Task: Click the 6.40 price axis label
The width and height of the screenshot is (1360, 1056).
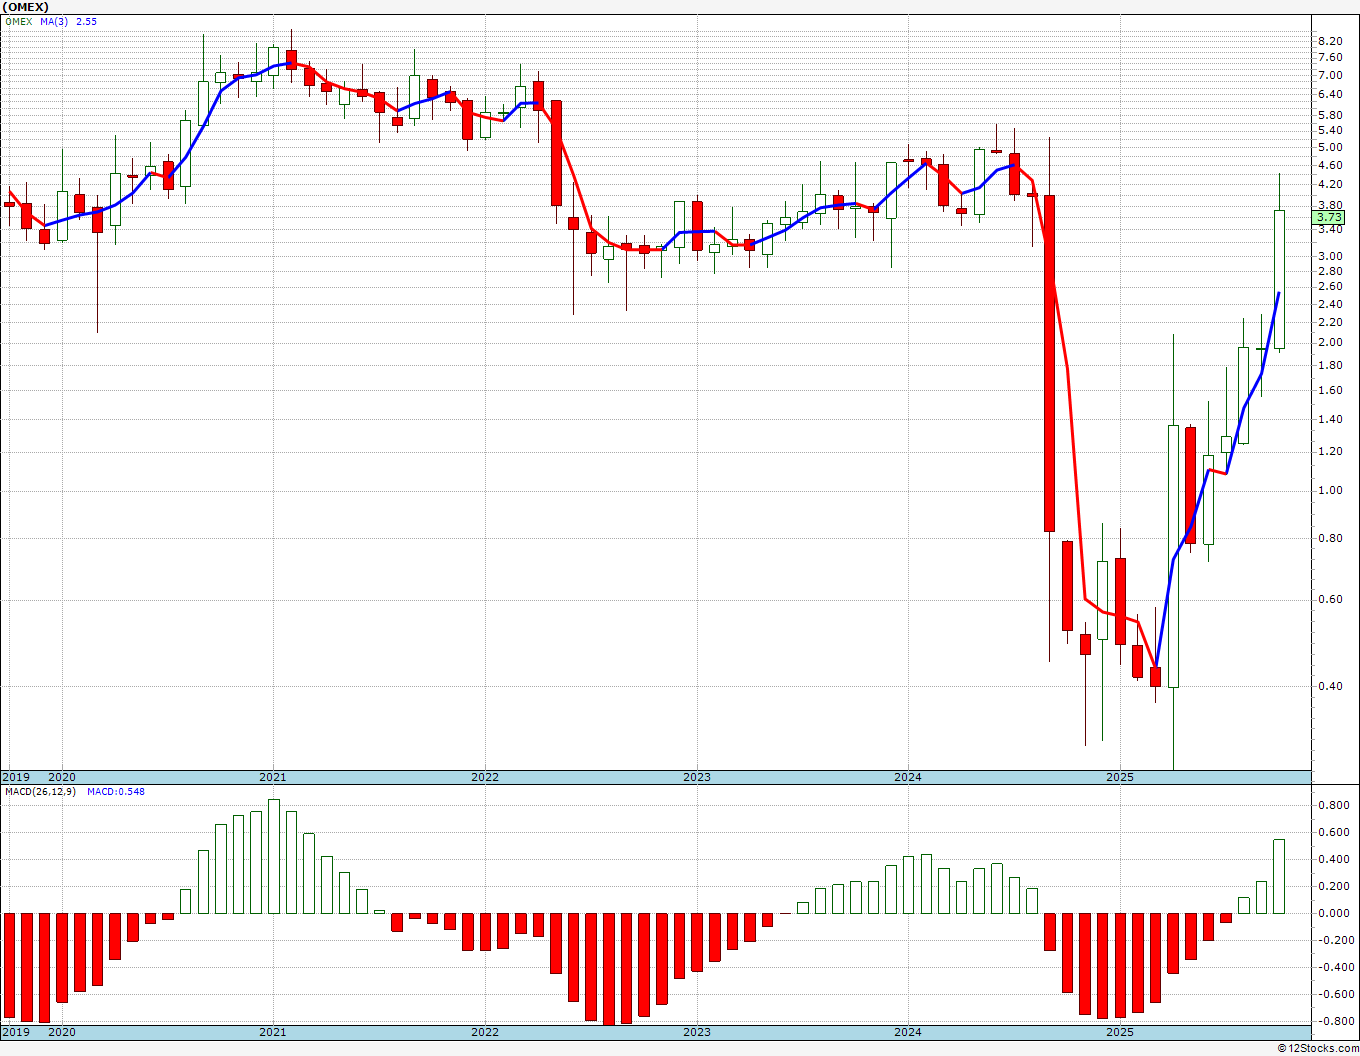Action: pyautogui.click(x=1330, y=94)
